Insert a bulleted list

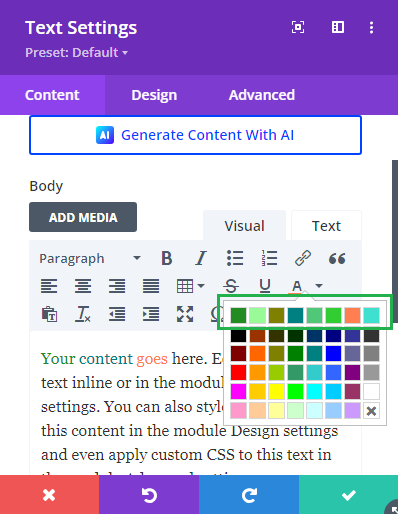click(235, 258)
